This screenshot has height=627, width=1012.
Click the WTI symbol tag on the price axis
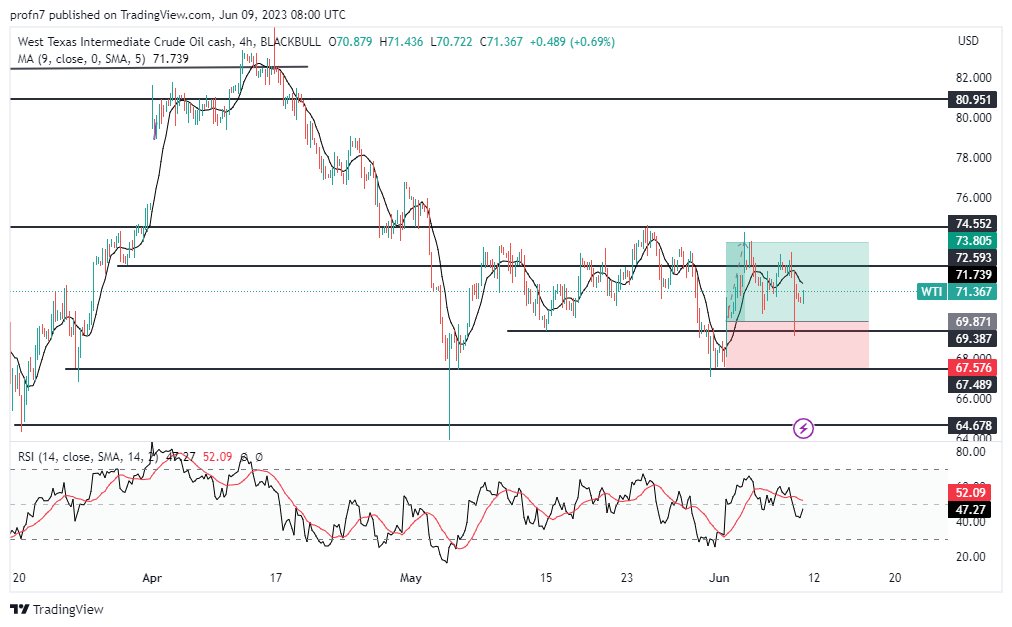click(x=931, y=291)
